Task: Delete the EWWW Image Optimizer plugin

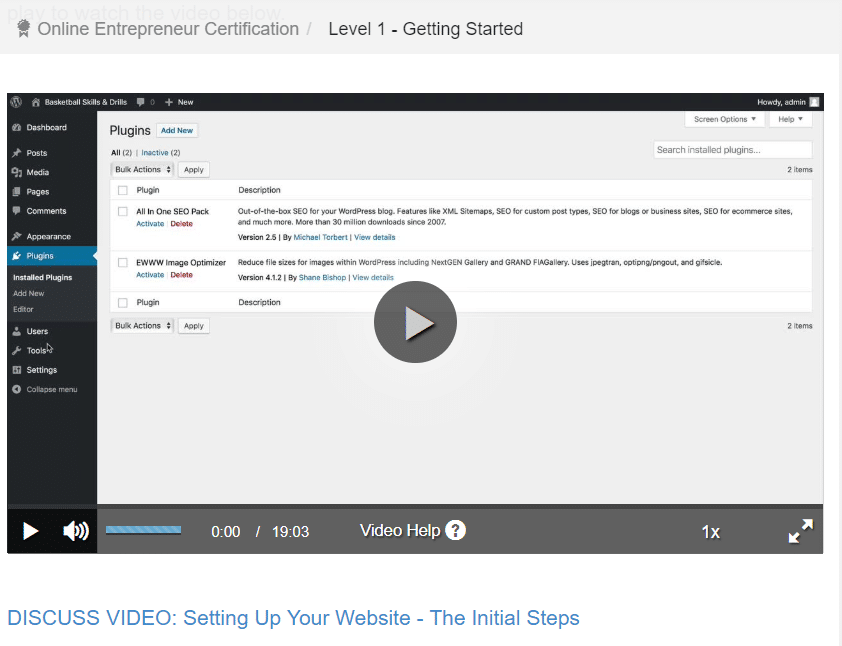Action: click(182, 275)
